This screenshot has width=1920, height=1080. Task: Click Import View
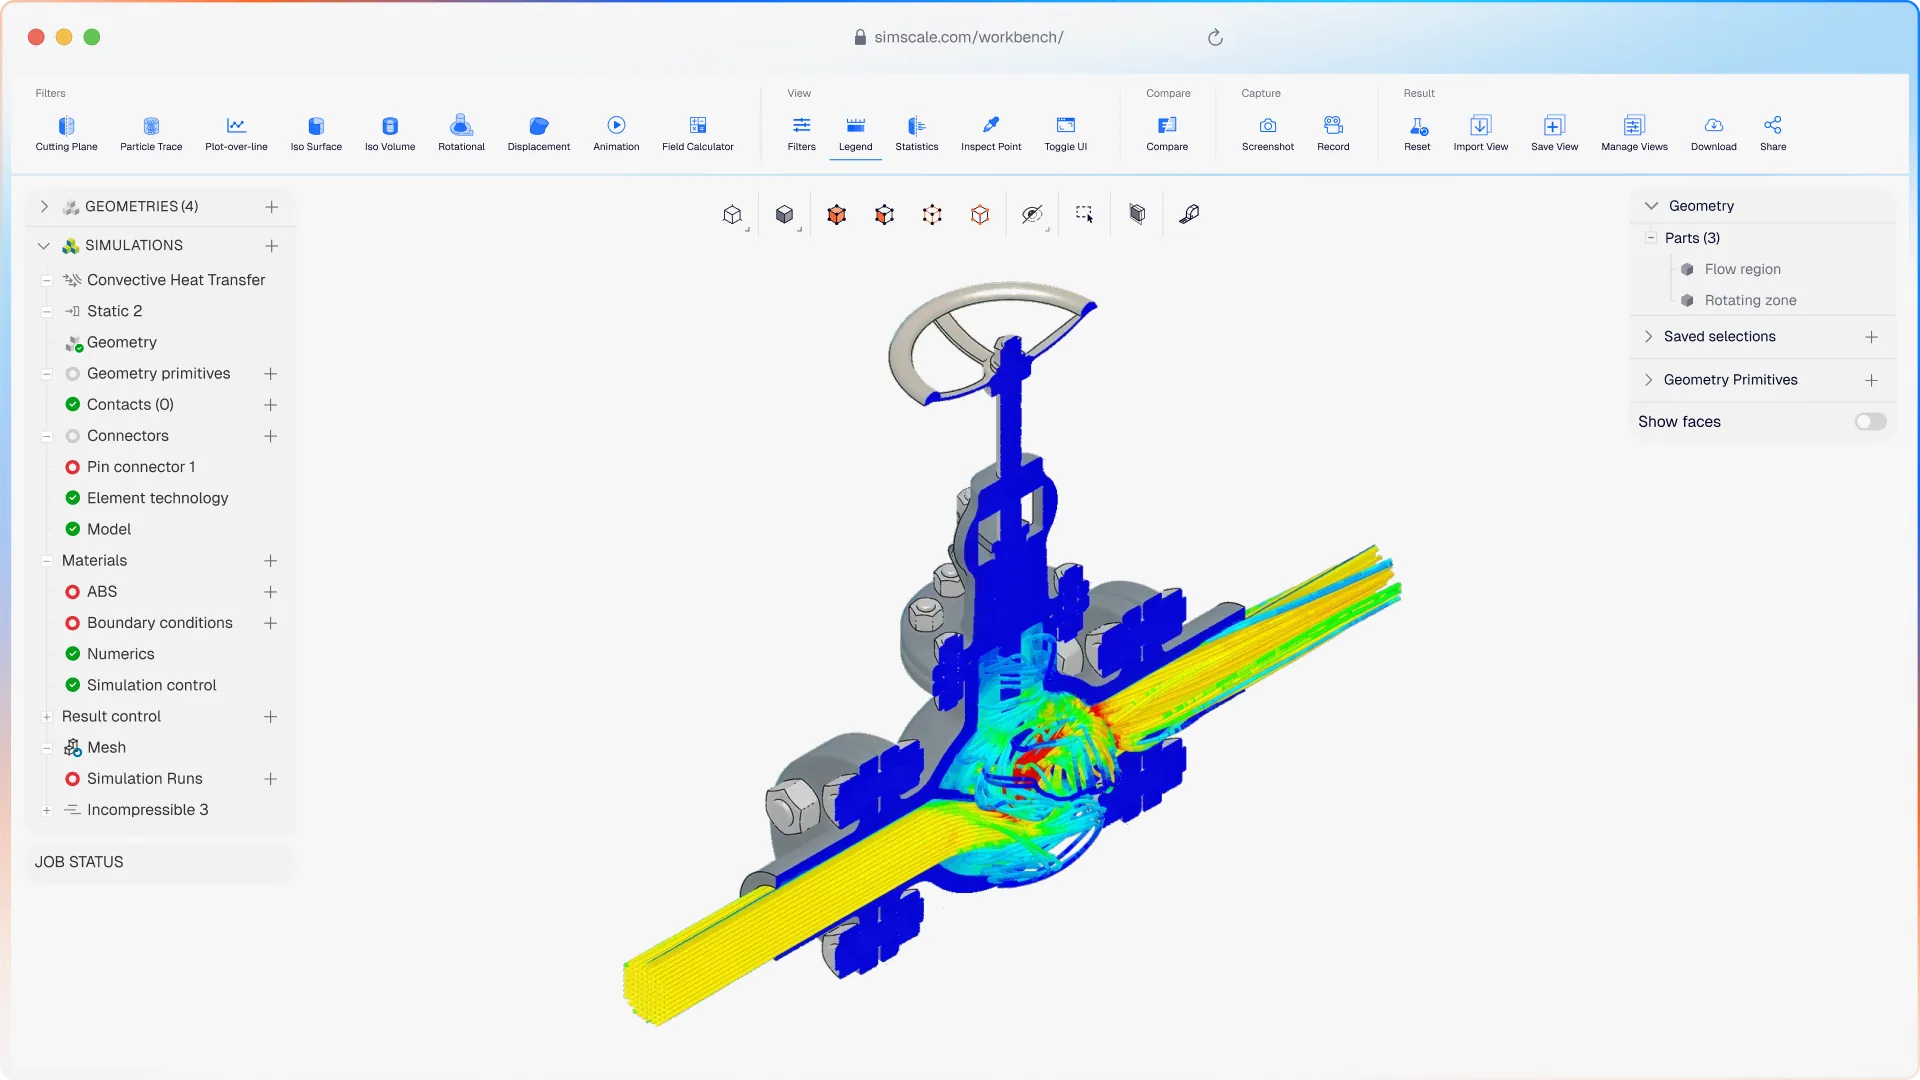pyautogui.click(x=1481, y=134)
